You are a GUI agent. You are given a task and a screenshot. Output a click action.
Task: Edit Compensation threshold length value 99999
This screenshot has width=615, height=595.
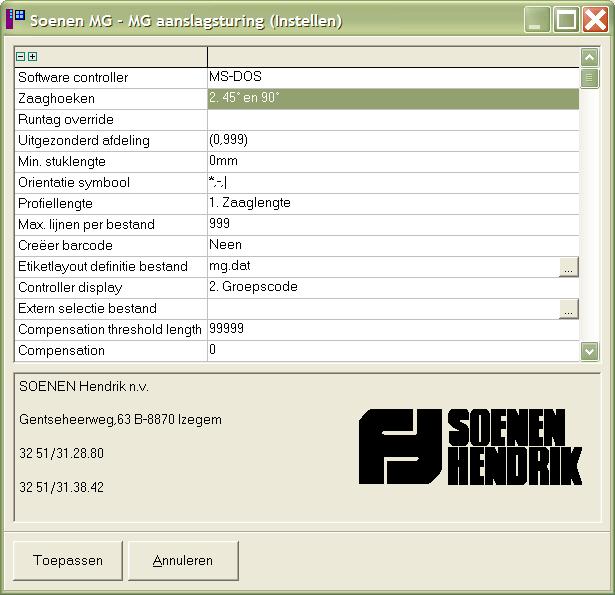pos(393,329)
